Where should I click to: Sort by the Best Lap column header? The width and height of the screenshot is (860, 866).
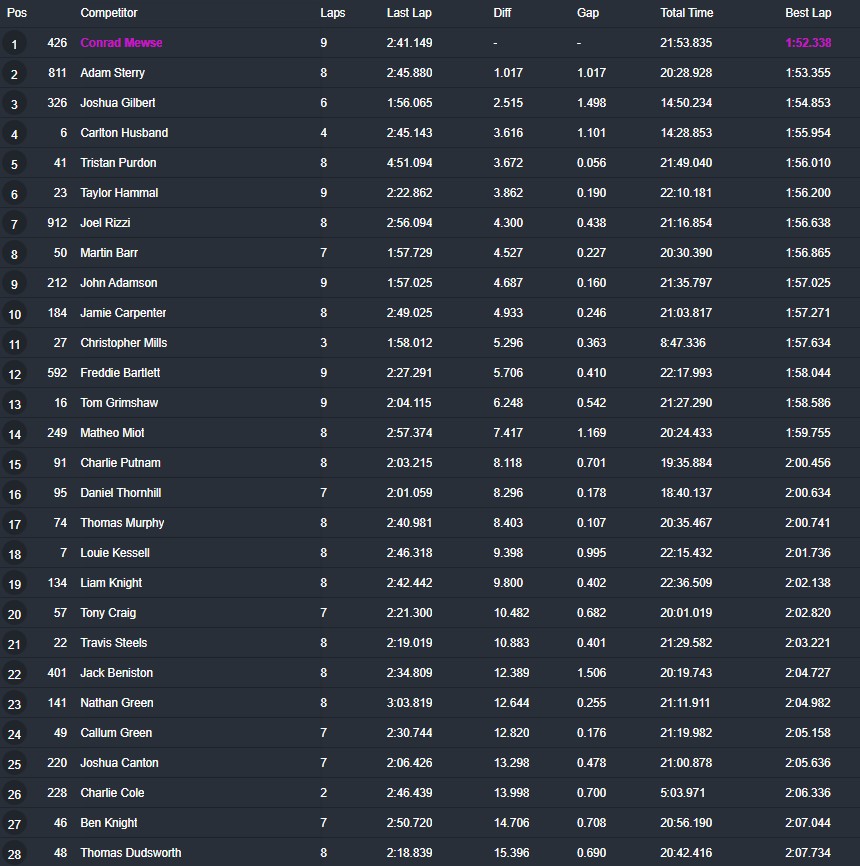pyautogui.click(x=808, y=13)
